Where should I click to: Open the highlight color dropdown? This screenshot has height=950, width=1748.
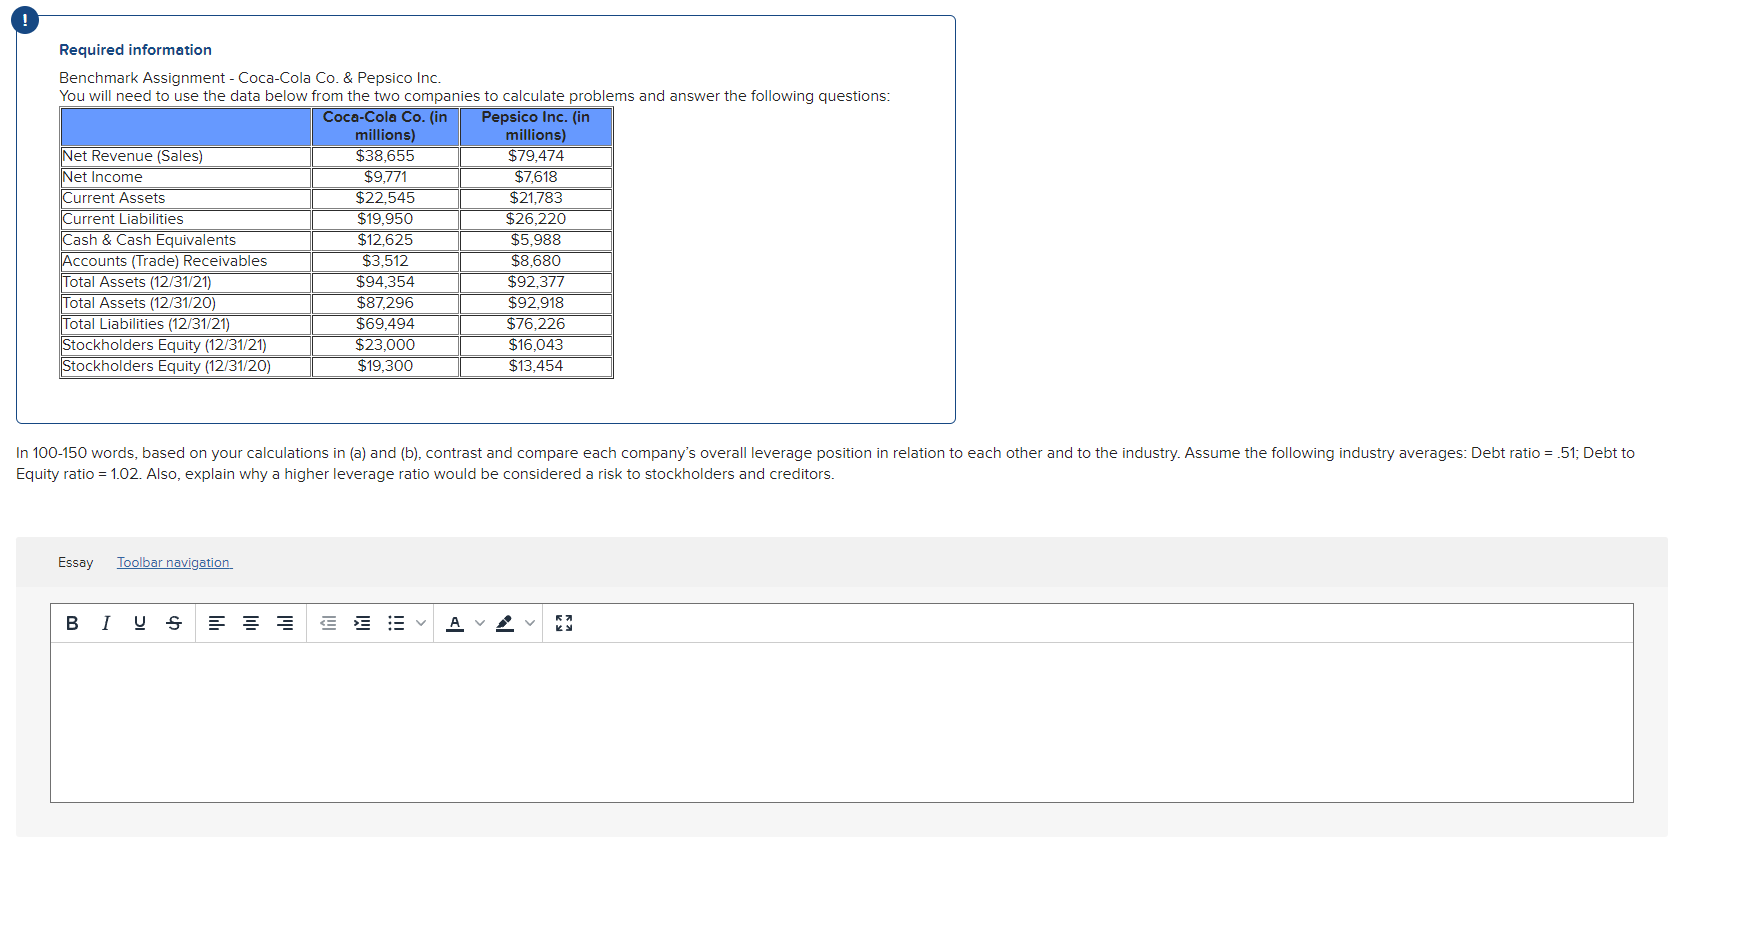click(x=529, y=623)
